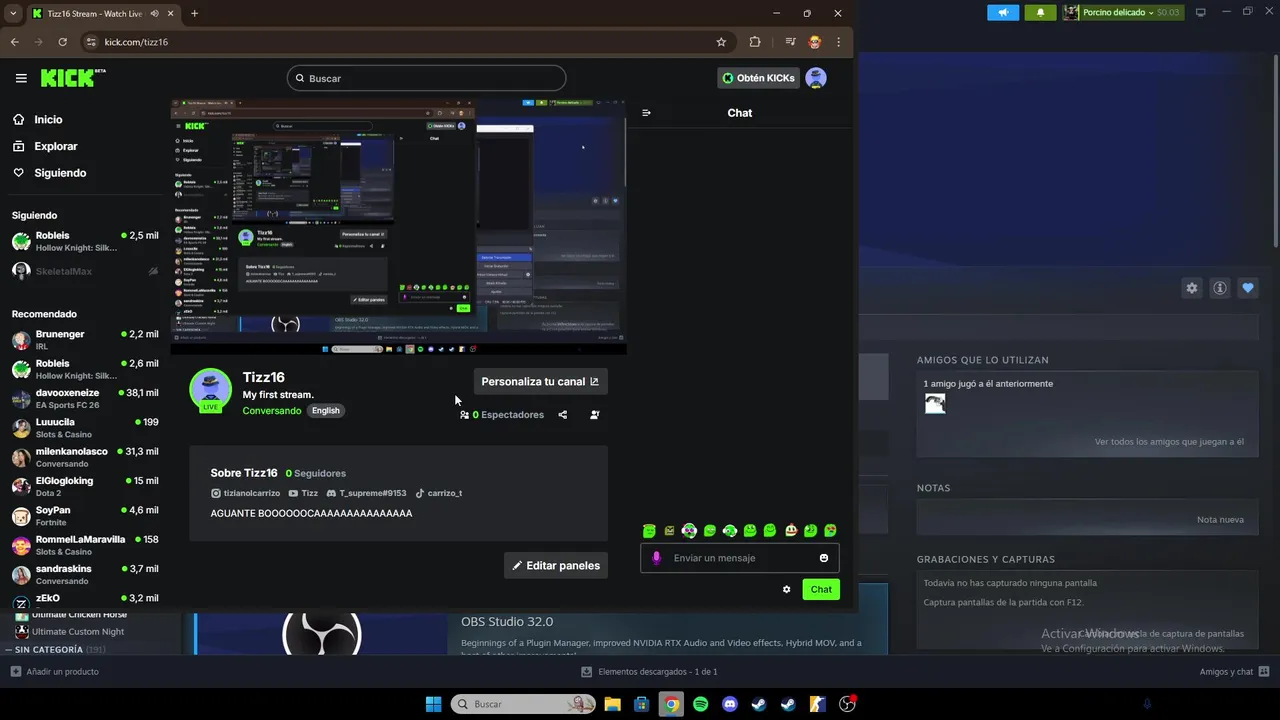Open SoyPan recommended channel
This screenshot has width=1280, height=720.
[x=85, y=516]
